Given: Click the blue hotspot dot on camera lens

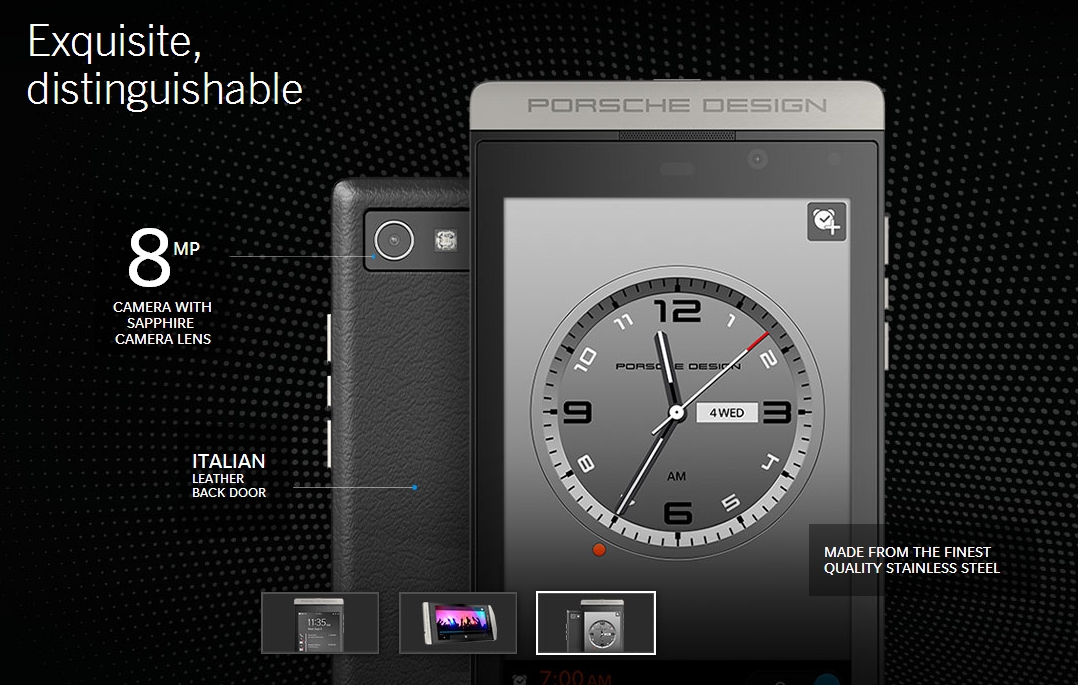Looking at the screenshot, I should coord(374,257).
